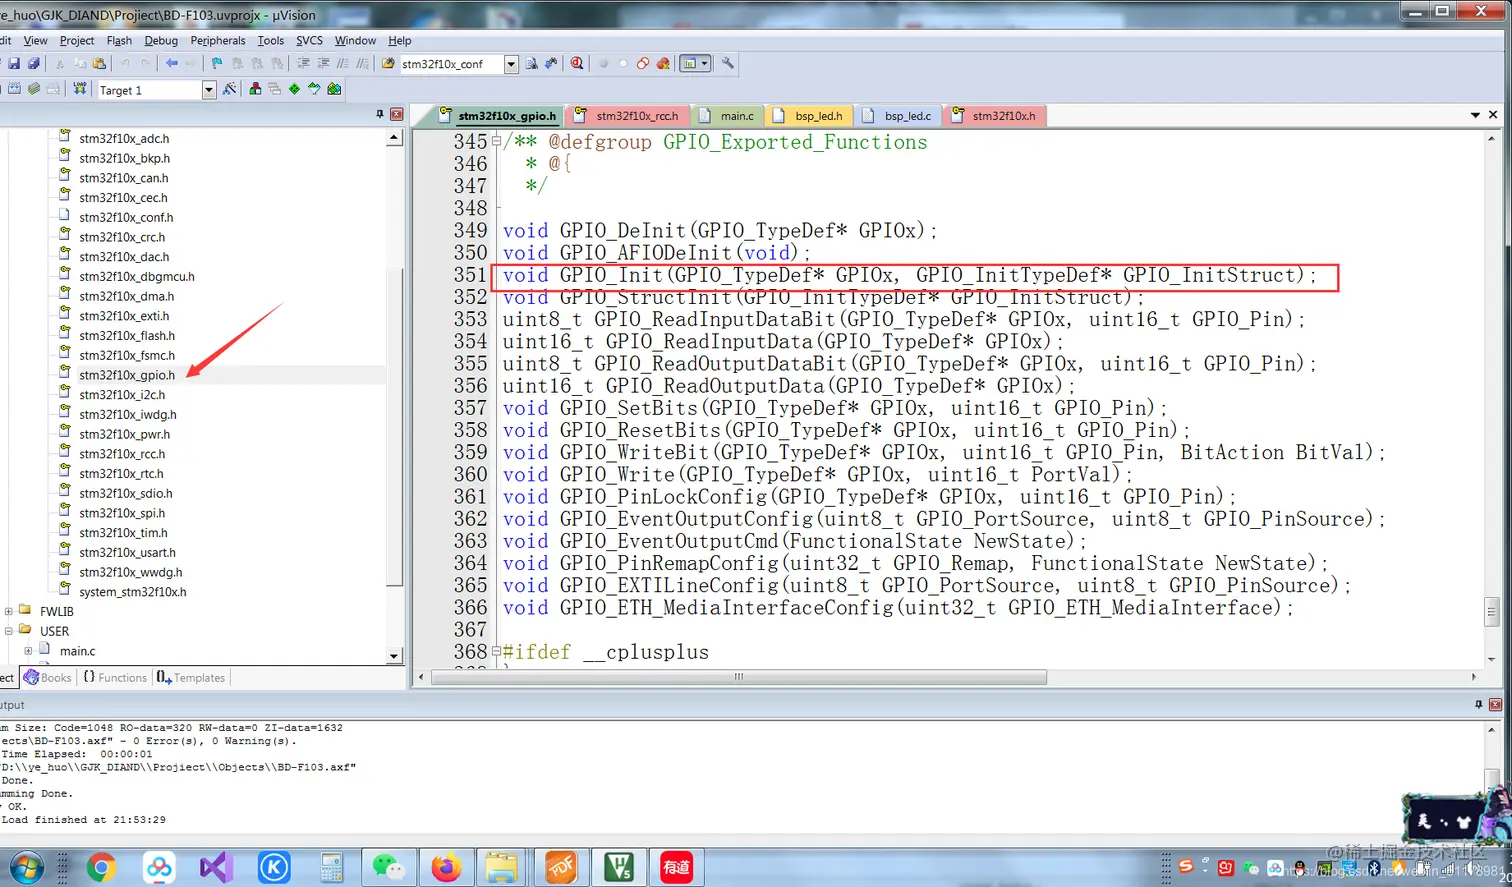
Task: Select stm32f10x_rcc.h in the project tree
Action: [122, 454]
